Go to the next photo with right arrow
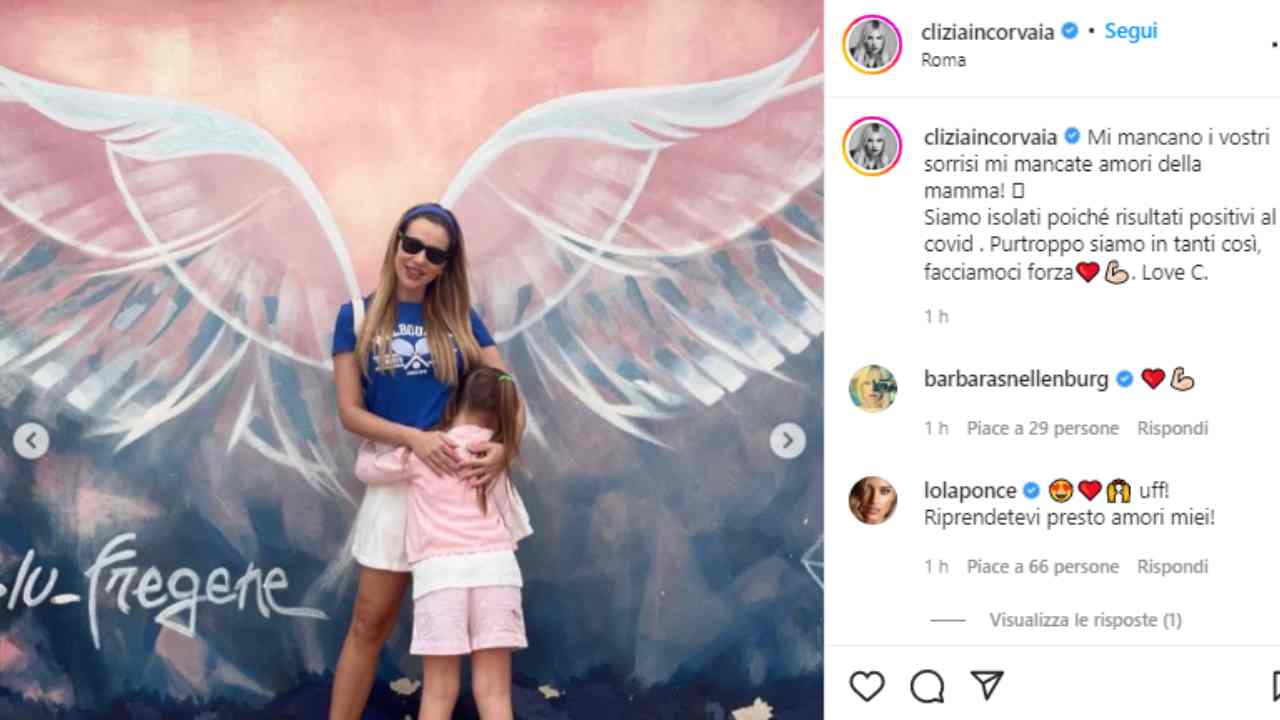 point(788,440)
